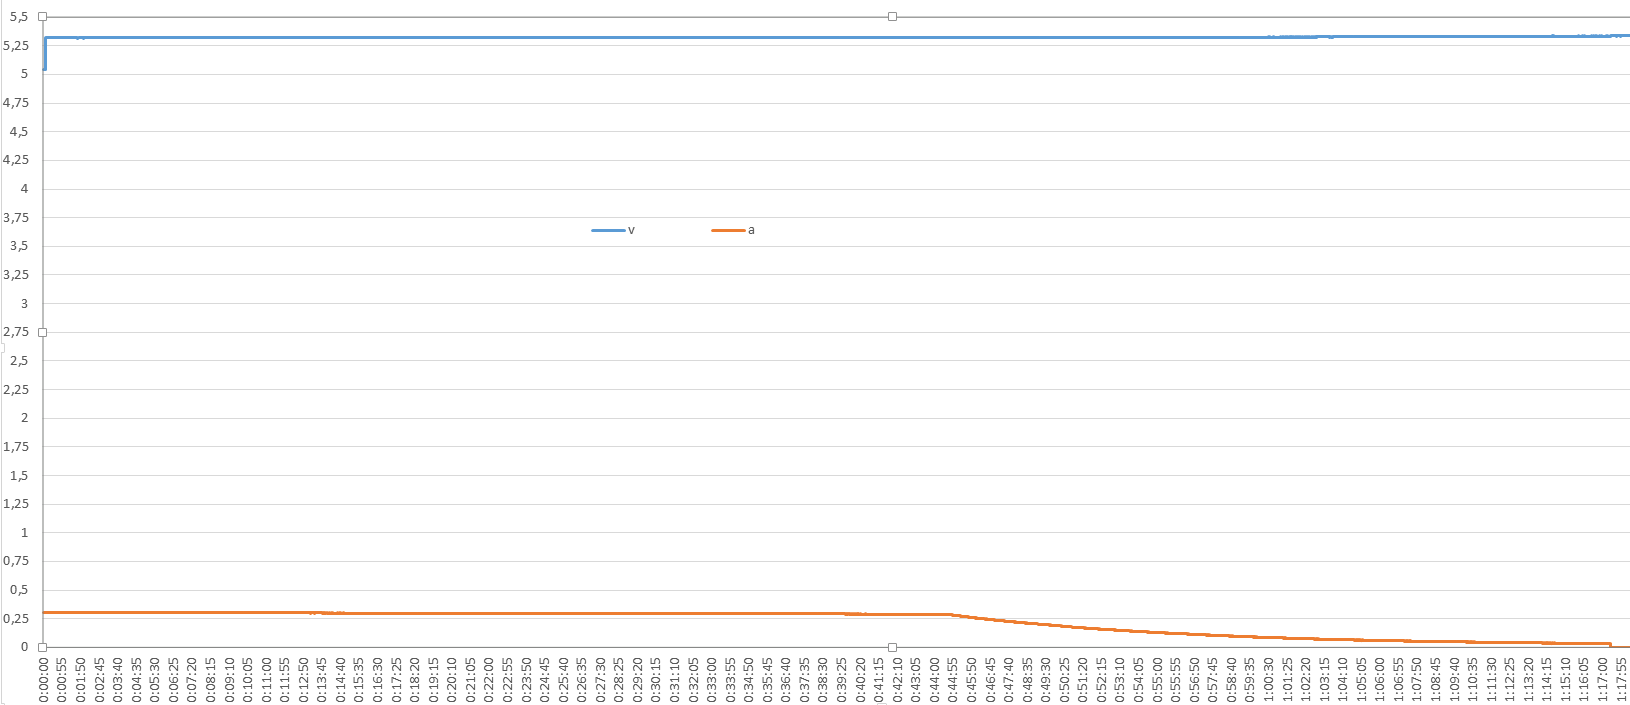The width and height of the screenshot is (1630, 705).
Task: Click the left-edge middle selection handle
Action: pos(42,332)
